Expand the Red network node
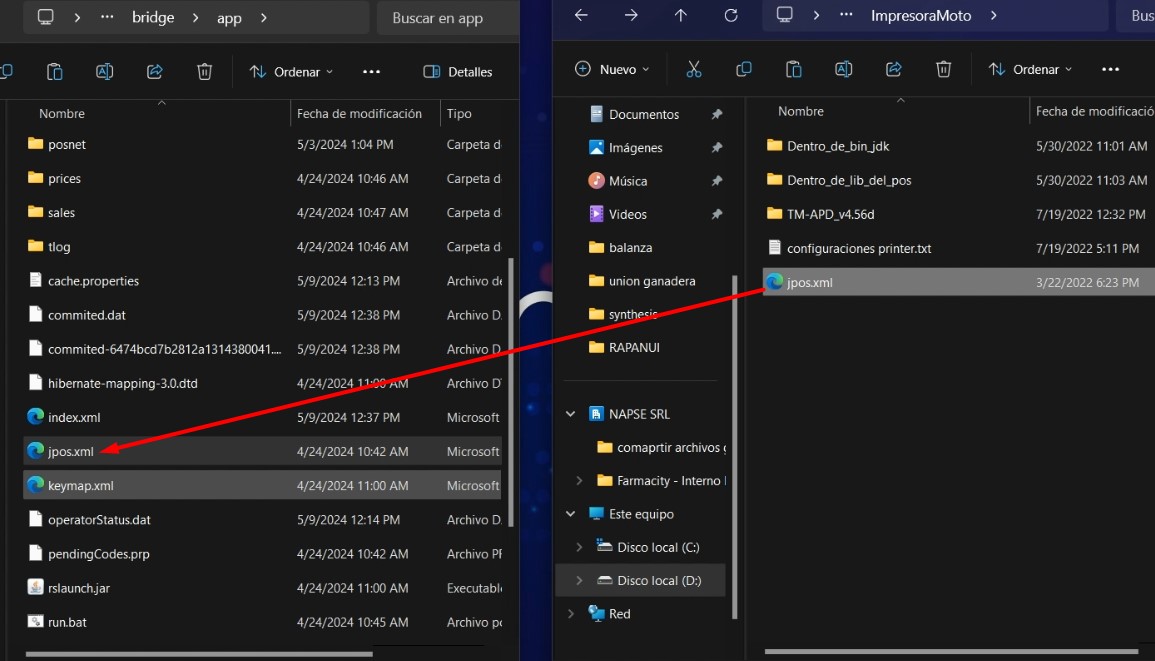This screenshot has width=1155, height=661. pyautogui.click(x=571, y=614)
